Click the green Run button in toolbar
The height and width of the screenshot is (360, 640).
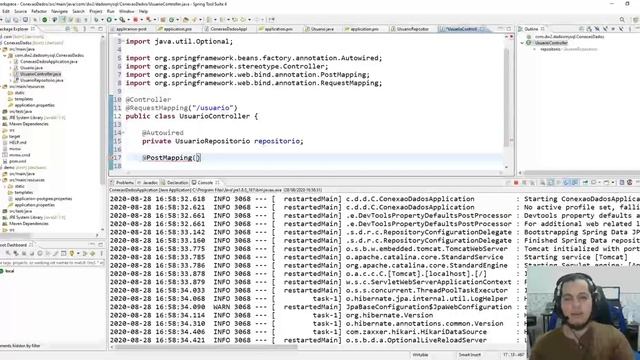click(x=109, y=20)
